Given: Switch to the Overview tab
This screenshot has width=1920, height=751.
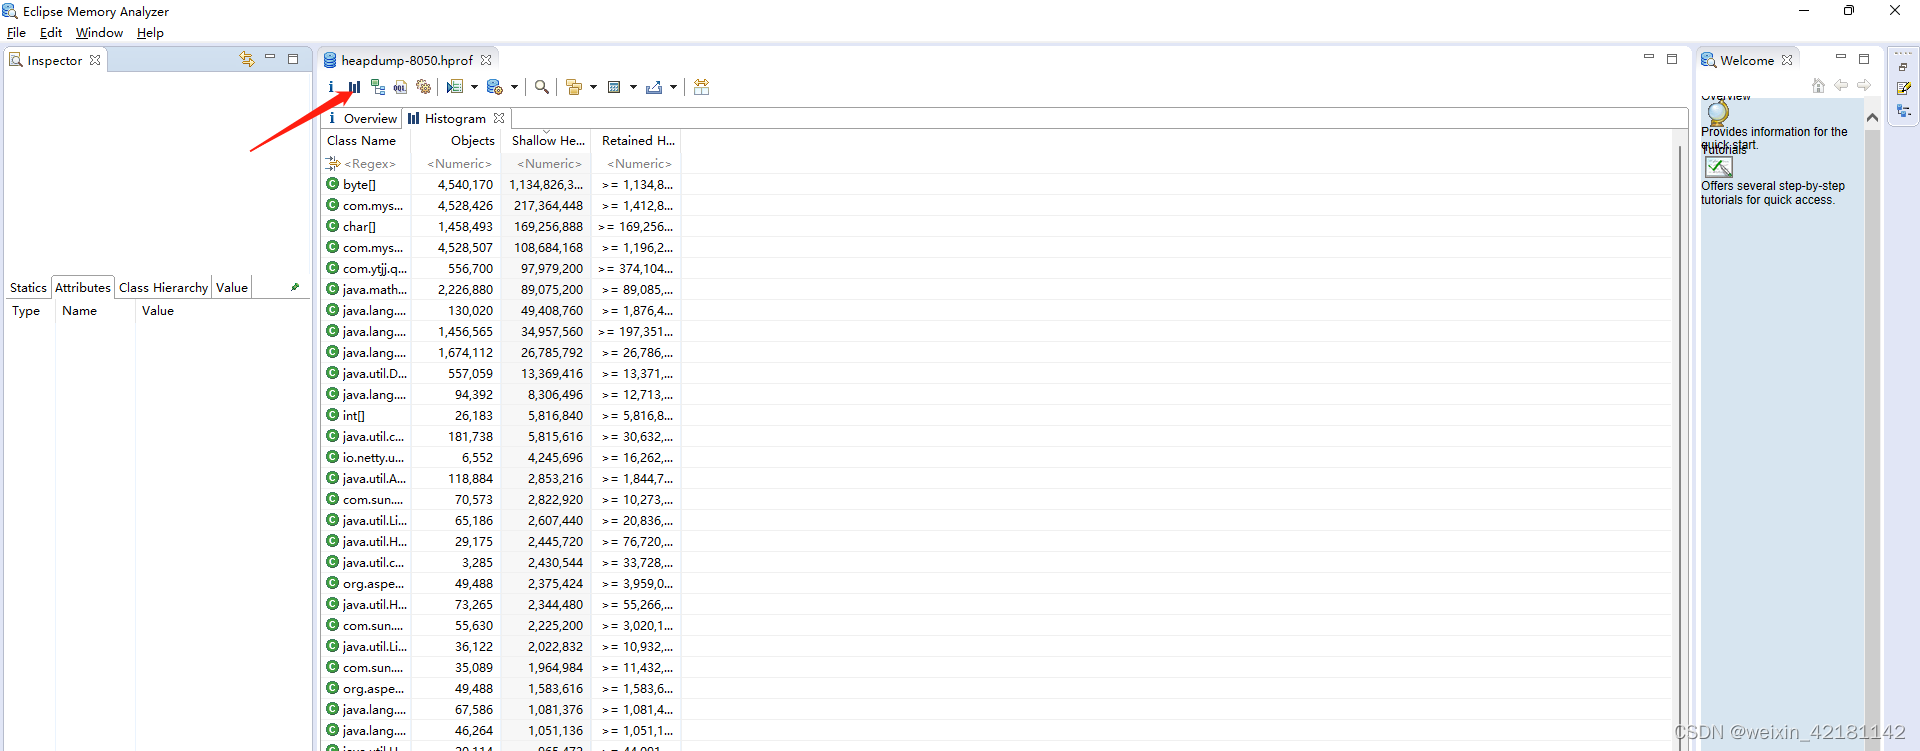Looking at the screenshot, I should tap(361, 118).
